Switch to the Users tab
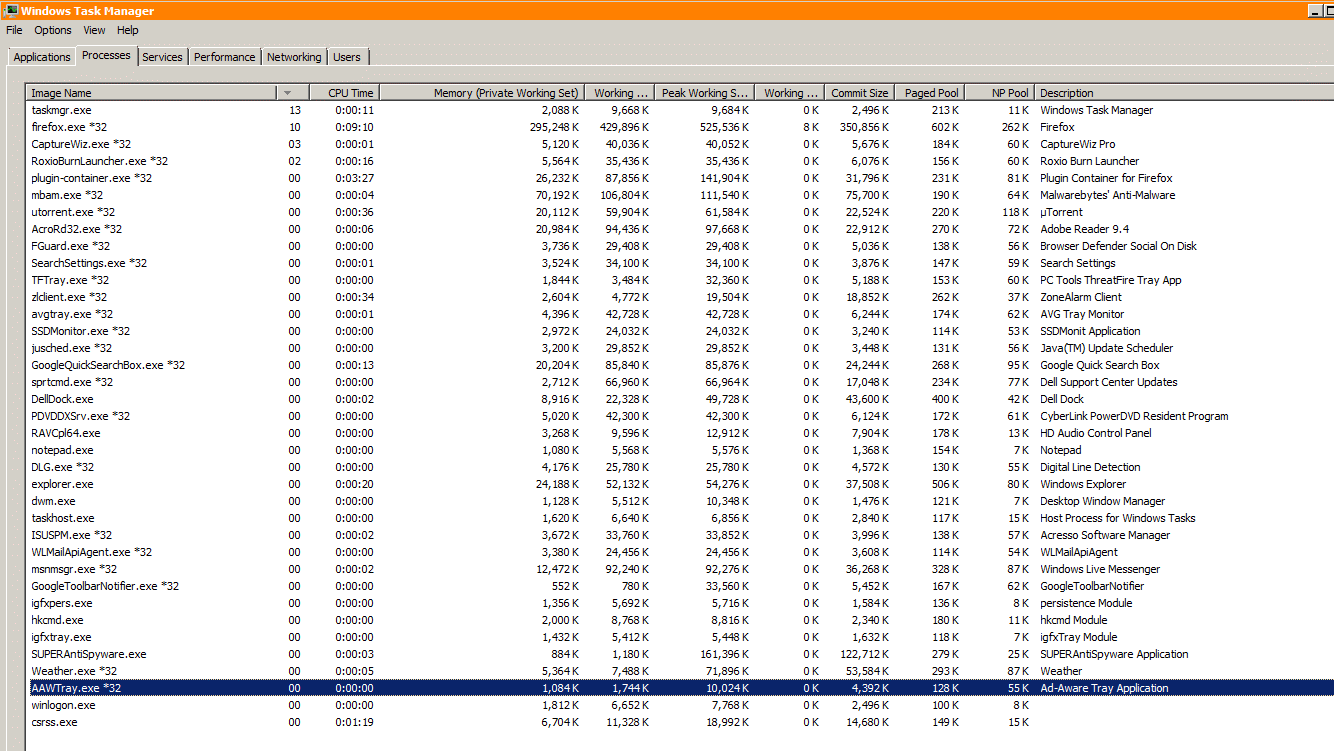 point(347,57)
